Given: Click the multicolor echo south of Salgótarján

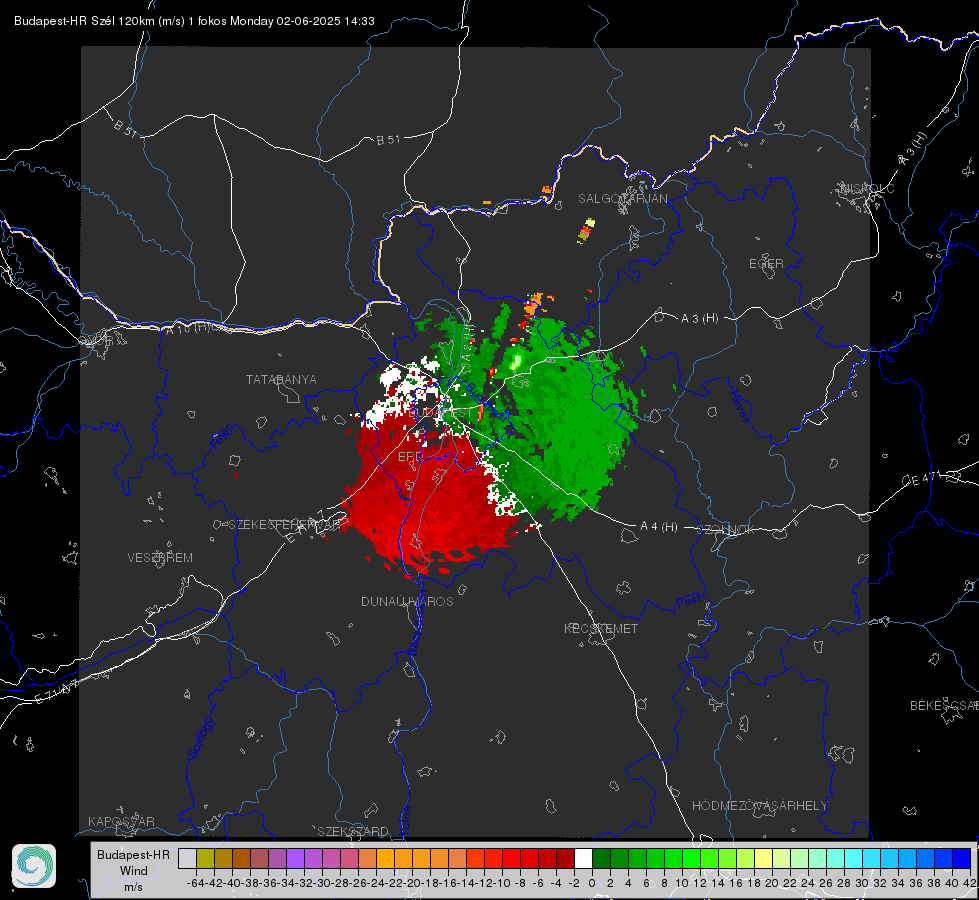Looking at the screenshot, I should (x=586, y=230).
